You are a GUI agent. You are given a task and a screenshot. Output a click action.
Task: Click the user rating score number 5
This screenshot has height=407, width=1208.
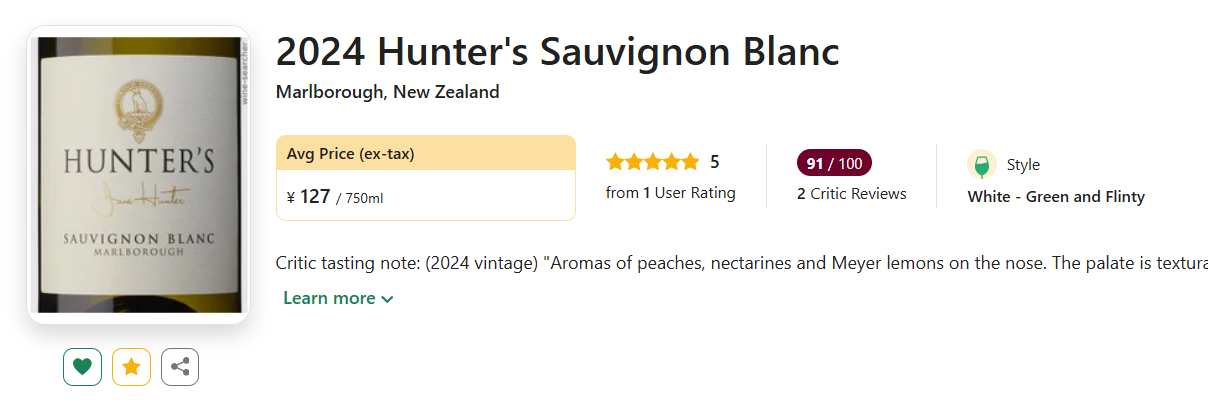click(x=714, y=162)
